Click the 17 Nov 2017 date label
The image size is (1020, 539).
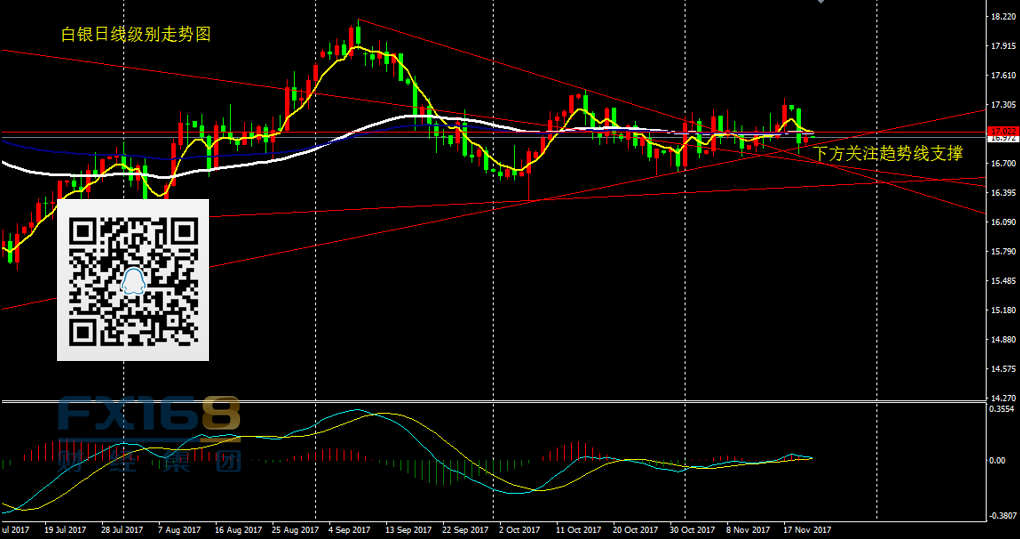(805, 530)
